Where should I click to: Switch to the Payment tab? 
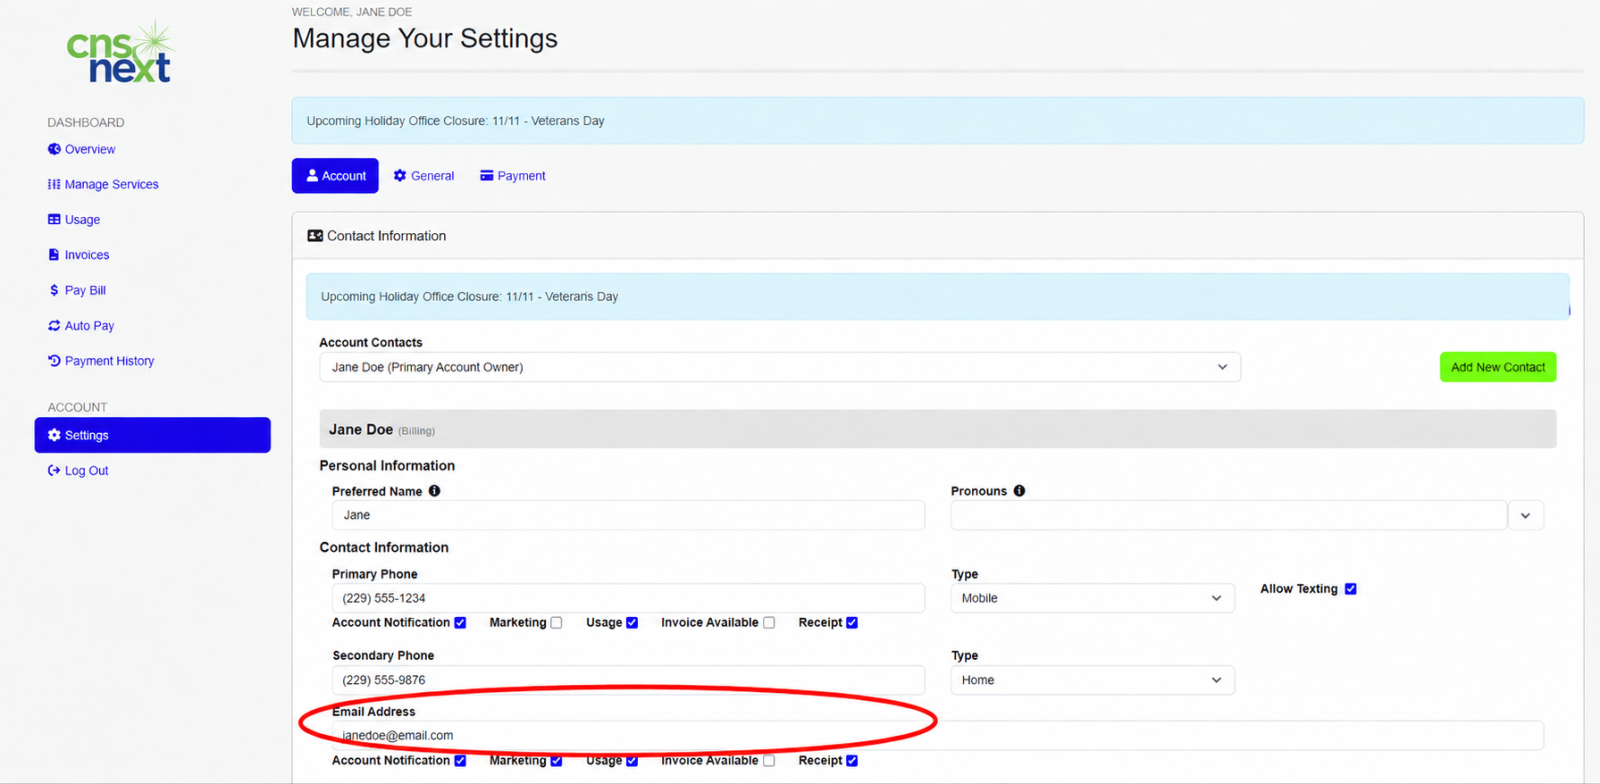click(513, 175)
